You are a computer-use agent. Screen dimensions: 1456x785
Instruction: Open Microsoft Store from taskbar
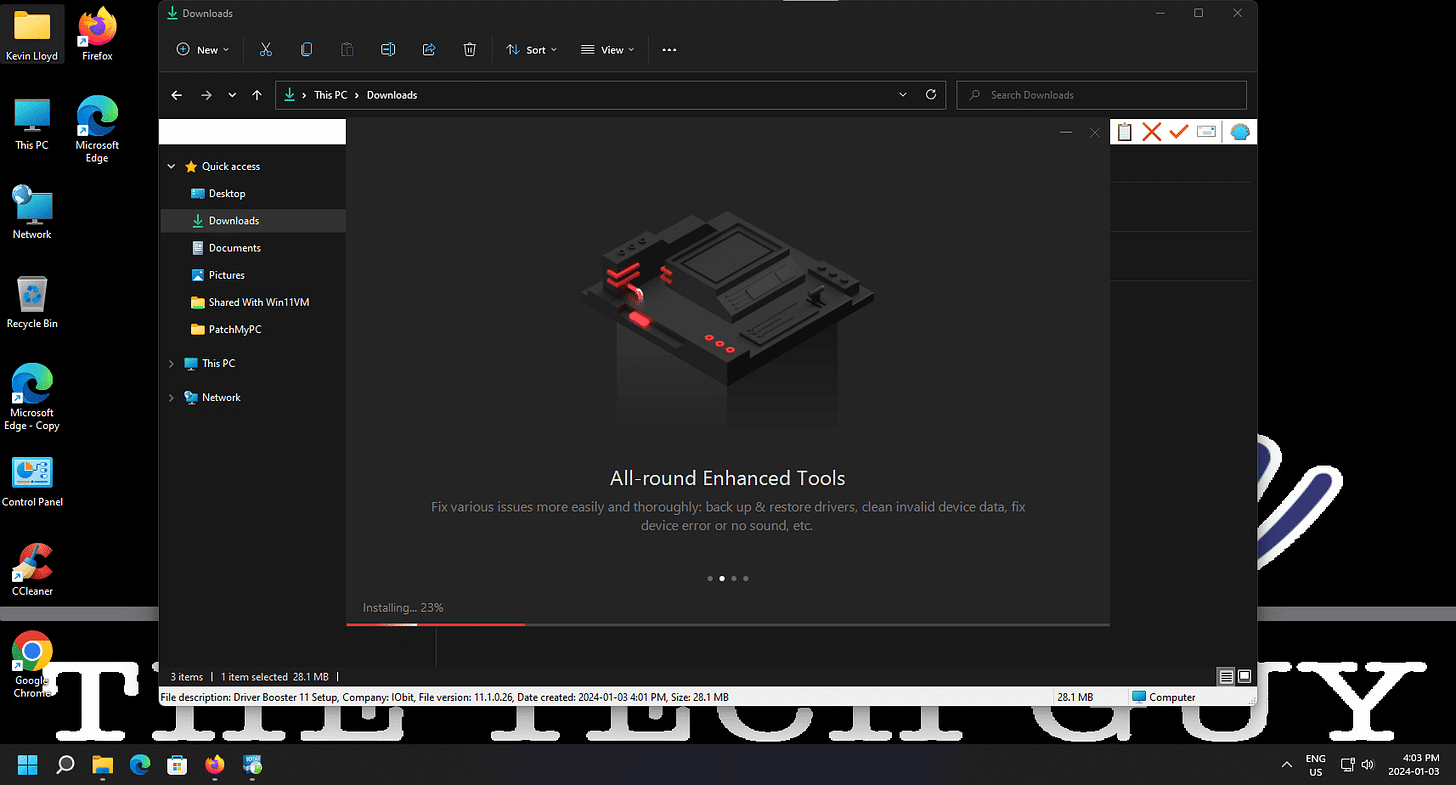coord(177,765)
